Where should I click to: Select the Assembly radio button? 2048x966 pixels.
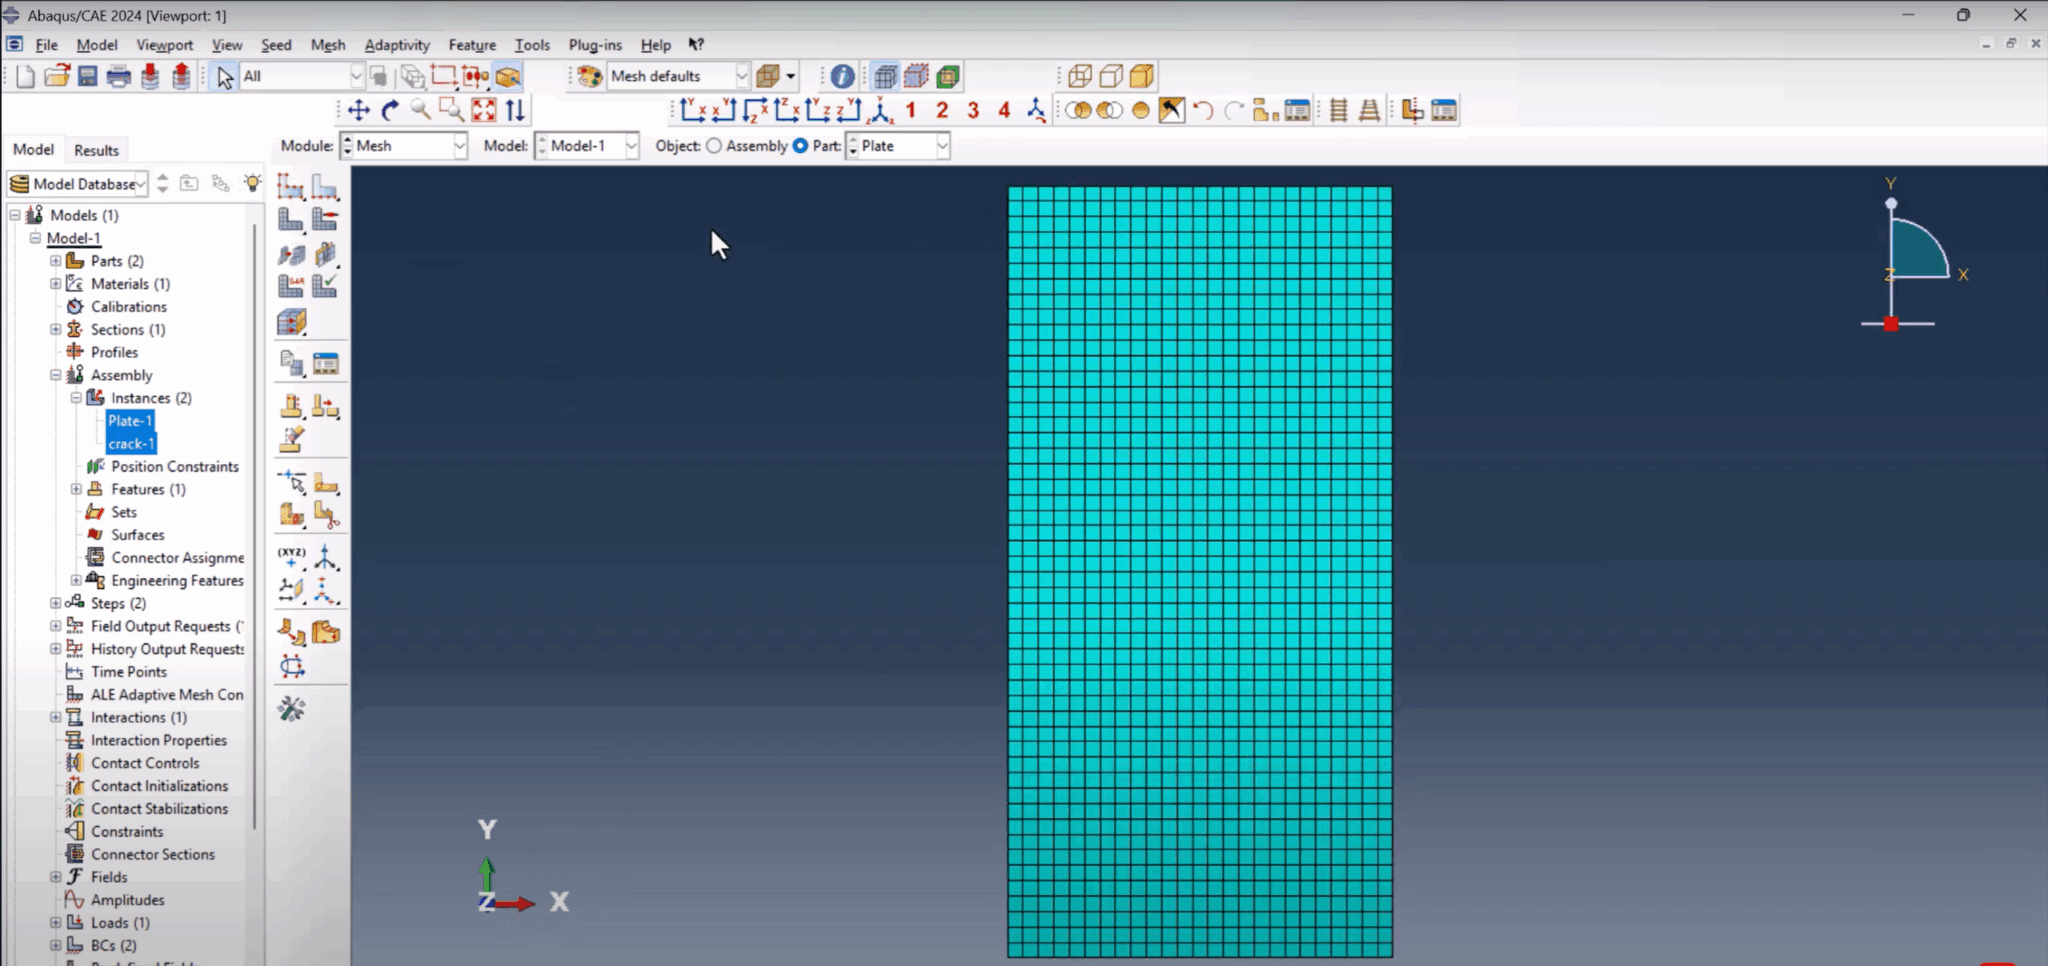click(713, 146)
